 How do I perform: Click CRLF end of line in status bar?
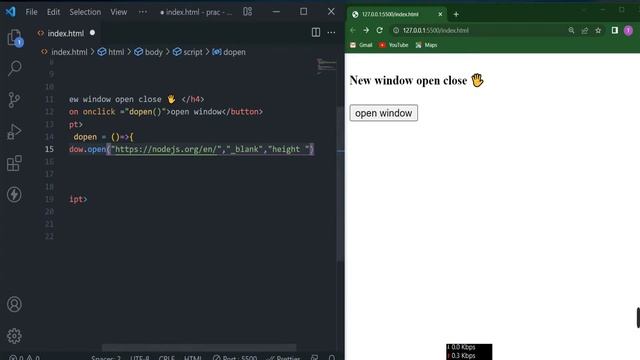(x=167, y=358)
